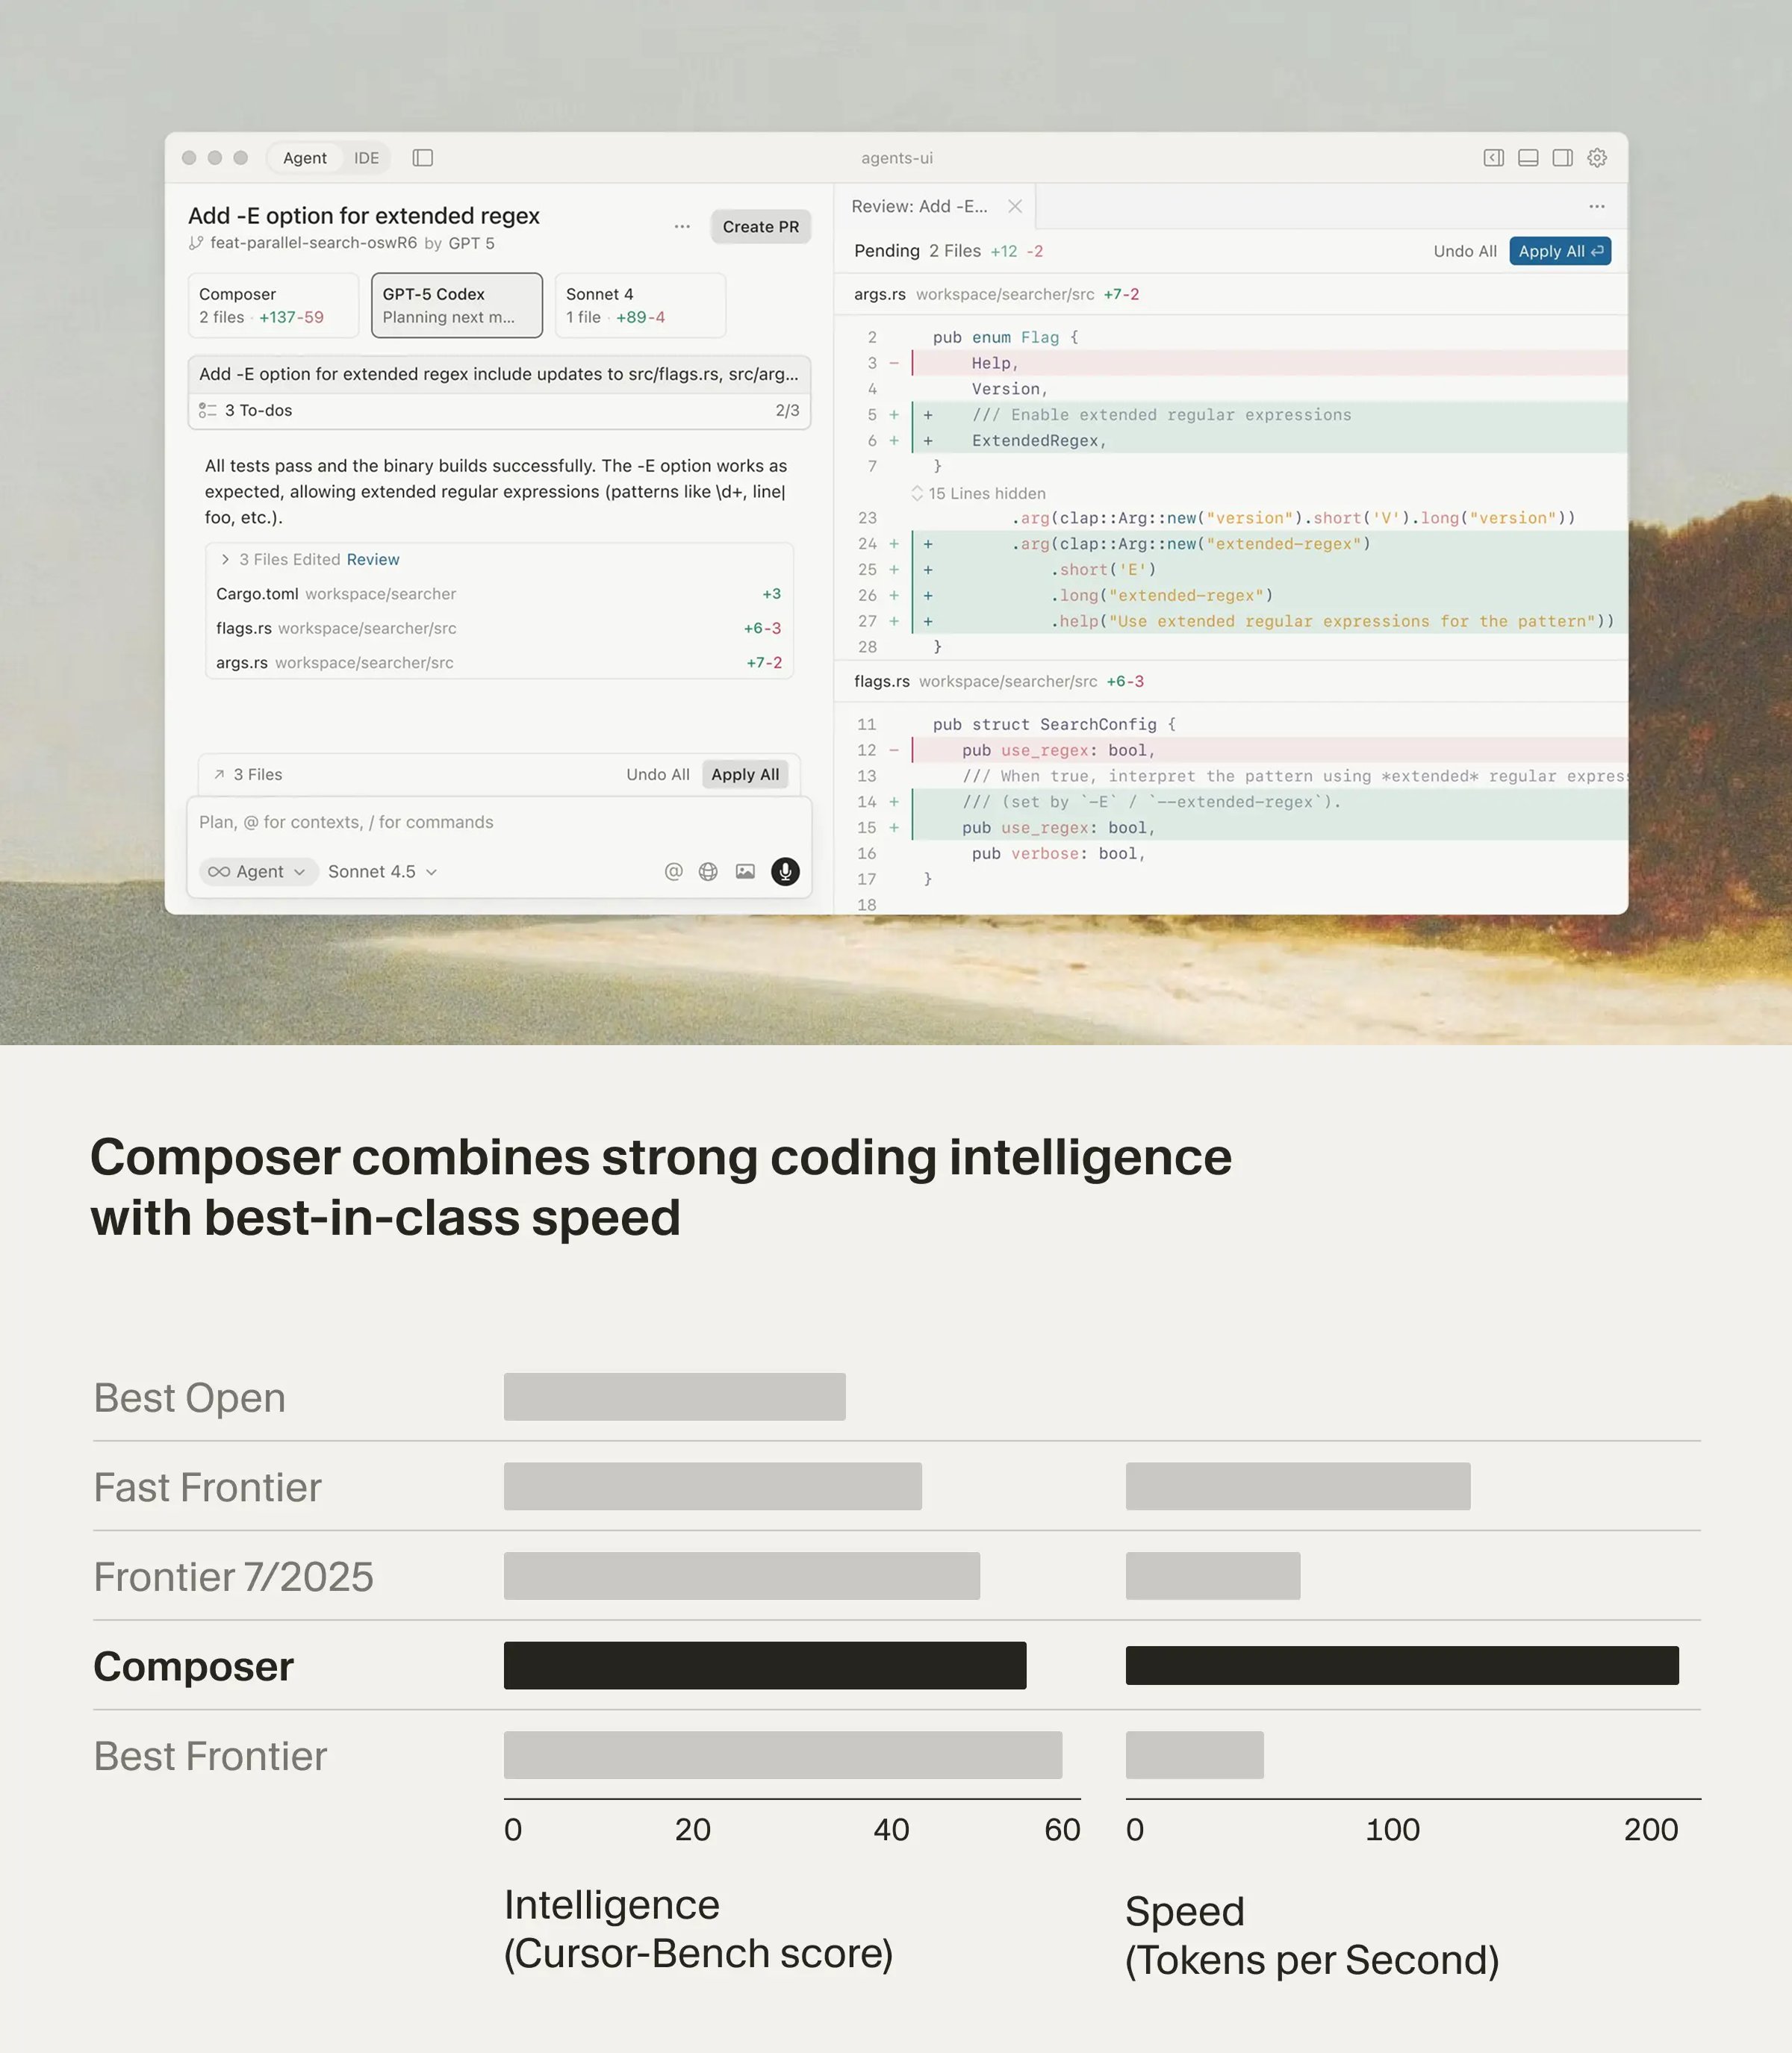Viewport: 1792px width, 2053px height.
Task: Toggle sidebar panel icon next to IDE
Action: click(423, 158)
